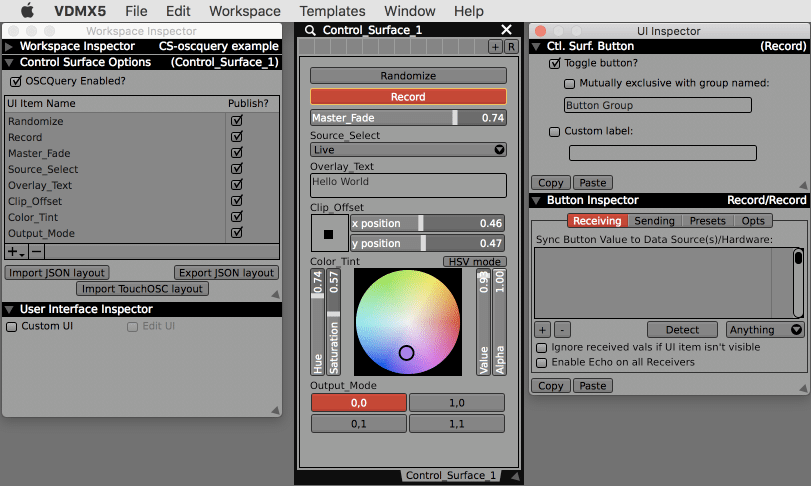Add a receiver with the + button in Button Inspector

542,330
